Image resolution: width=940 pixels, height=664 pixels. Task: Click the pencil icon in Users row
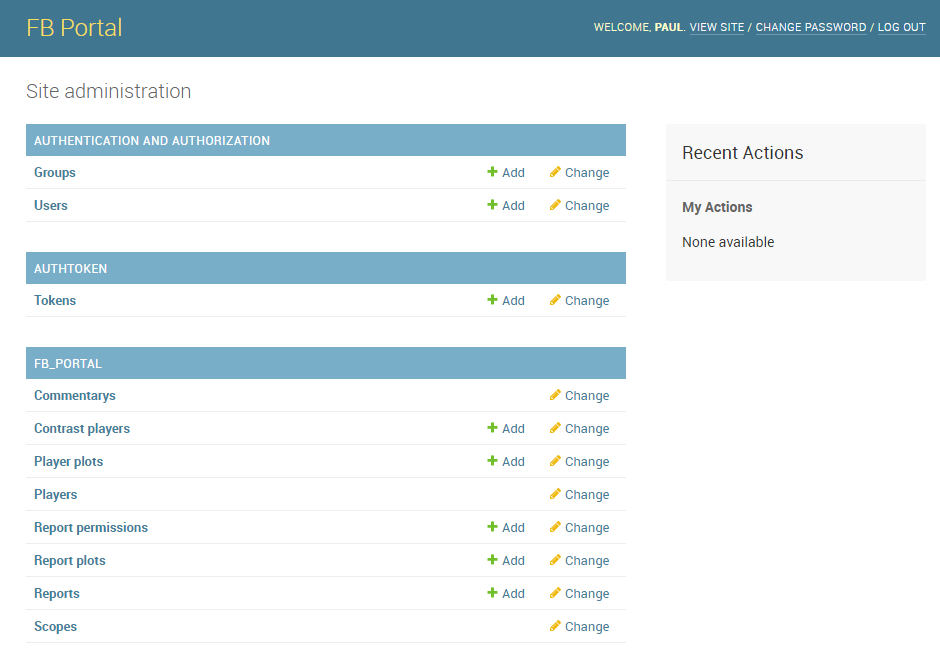pos(555,205)
